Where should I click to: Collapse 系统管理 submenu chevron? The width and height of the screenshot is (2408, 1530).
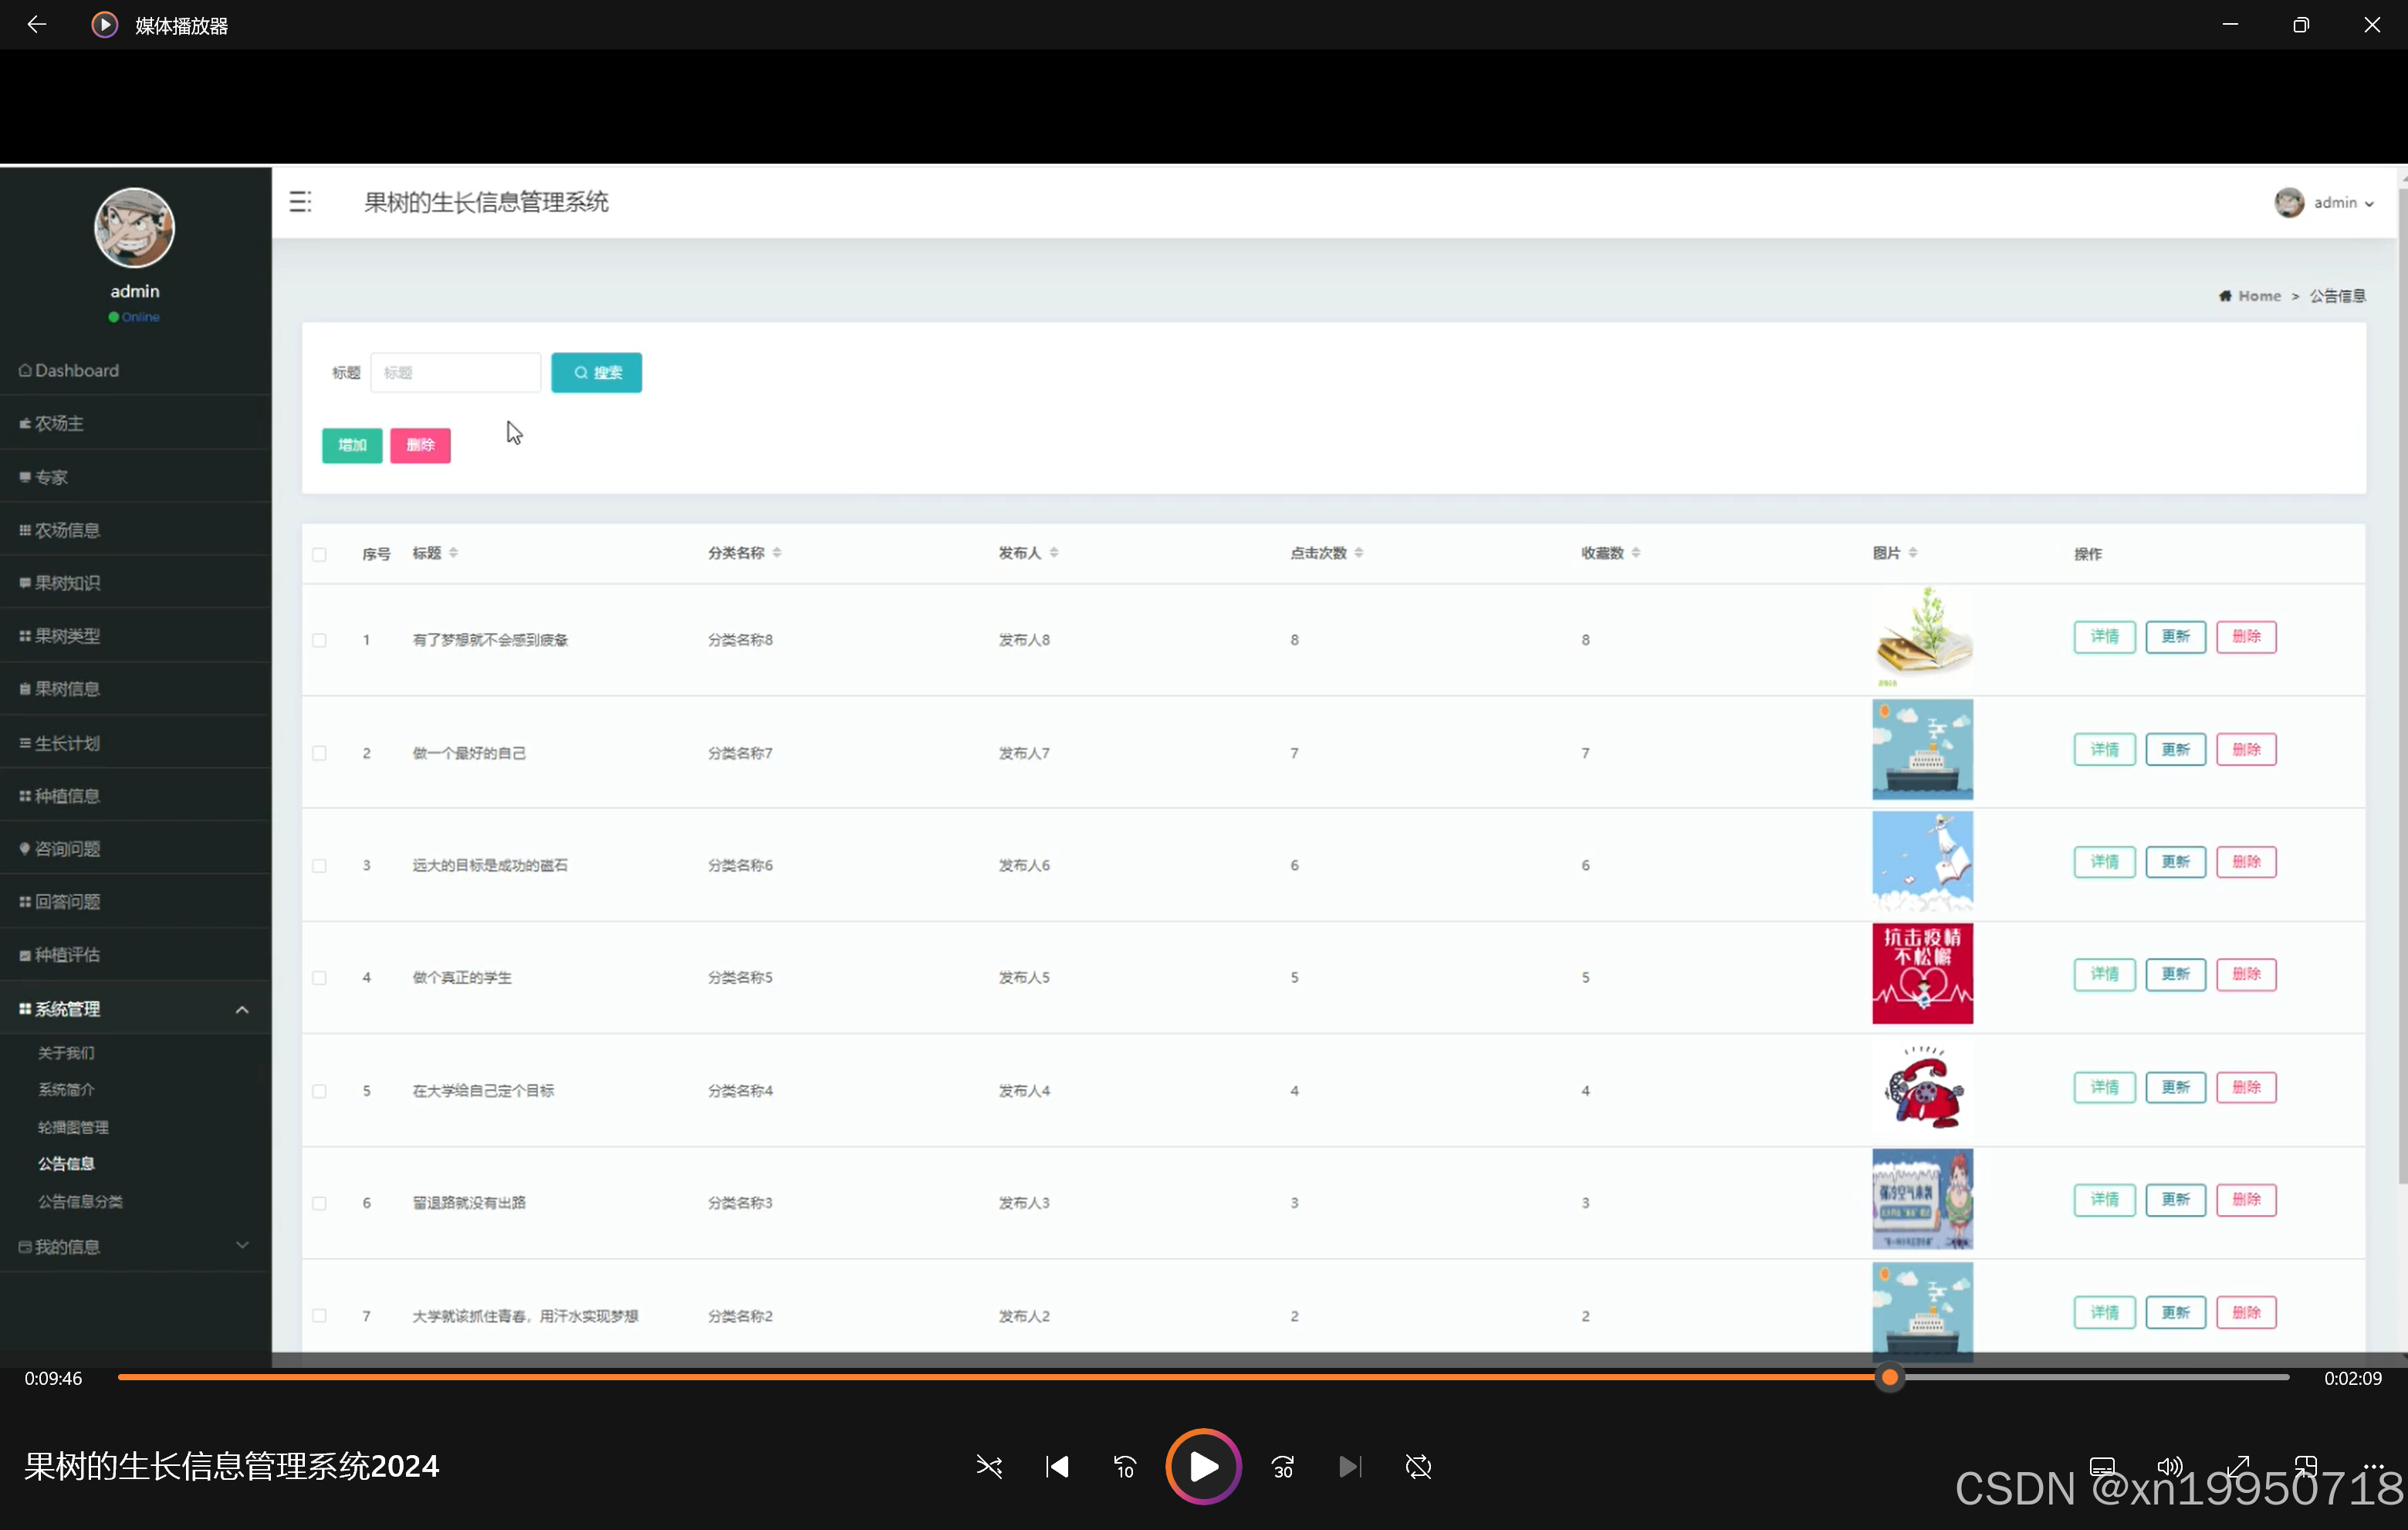click(242, 1010)
